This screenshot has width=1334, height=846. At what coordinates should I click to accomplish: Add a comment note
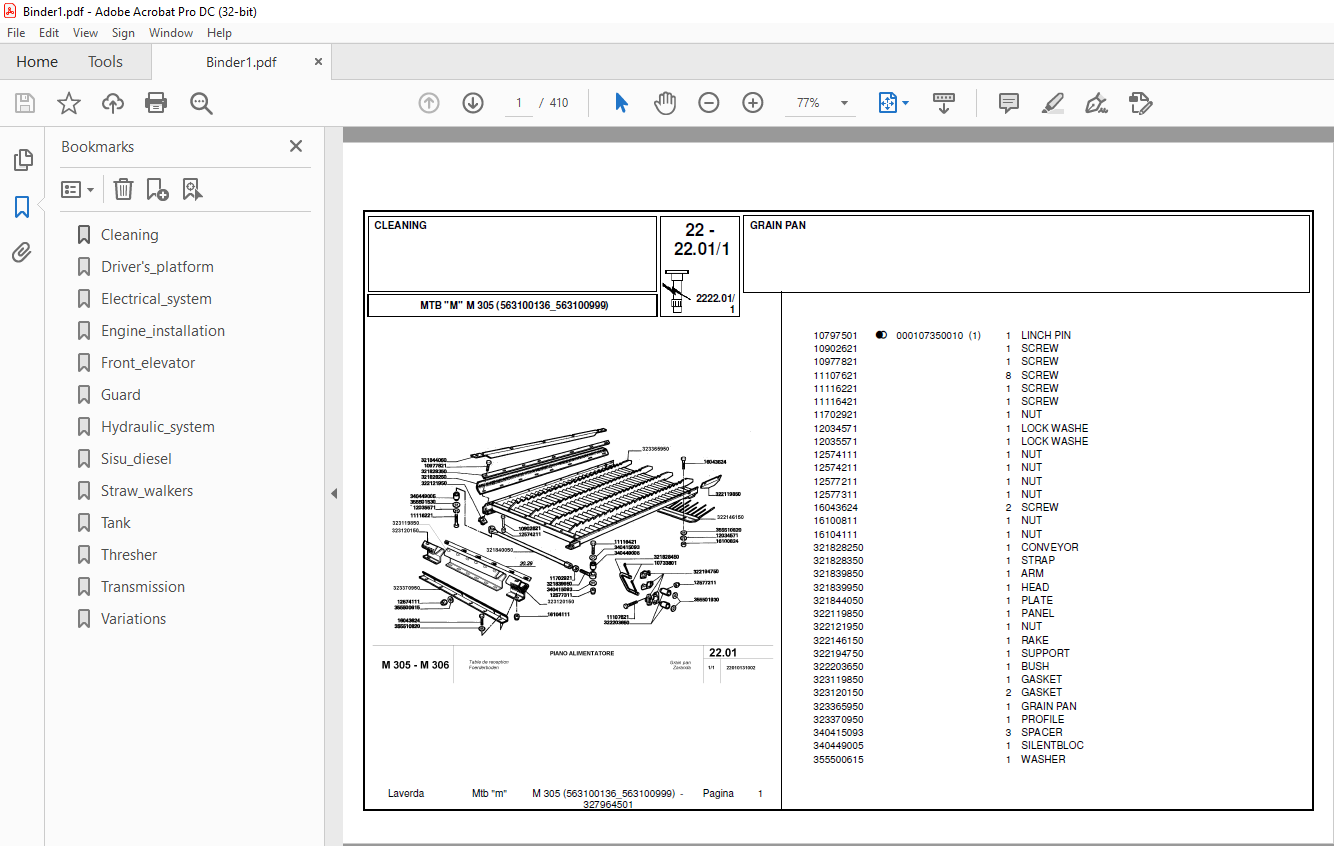[x=1009, y=103]
